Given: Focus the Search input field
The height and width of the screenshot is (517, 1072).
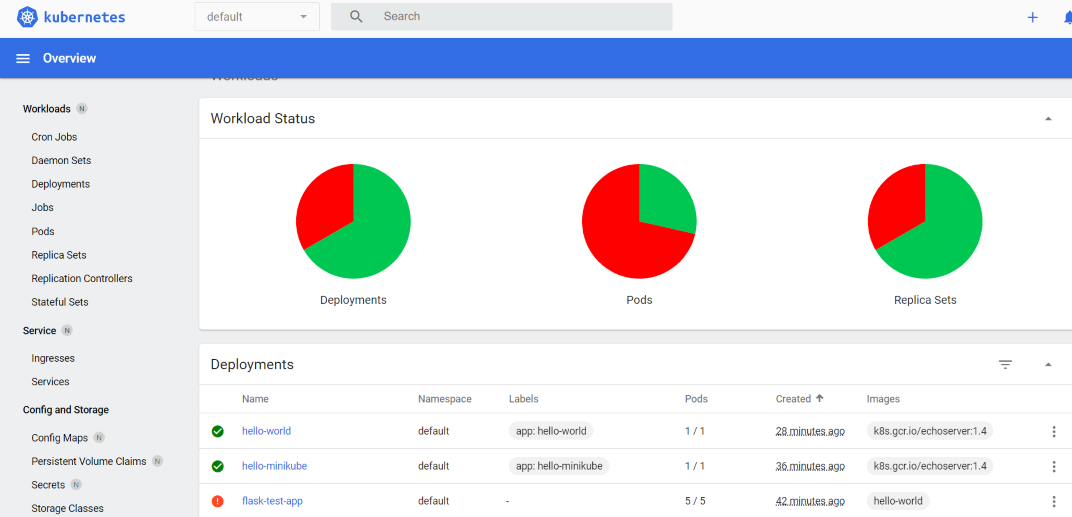Looking at the screenshot, I should [501, 16].
